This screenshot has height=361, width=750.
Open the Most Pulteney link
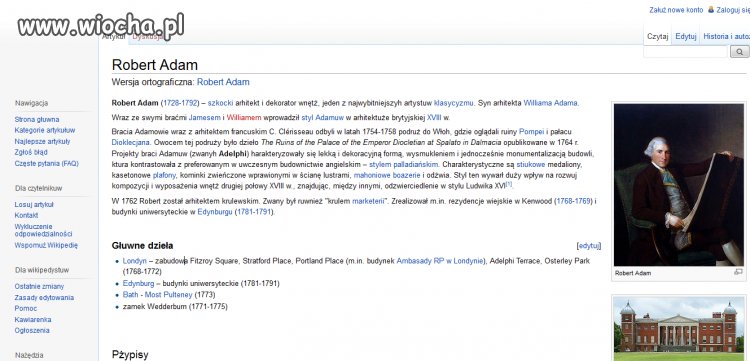click(168, 295)
